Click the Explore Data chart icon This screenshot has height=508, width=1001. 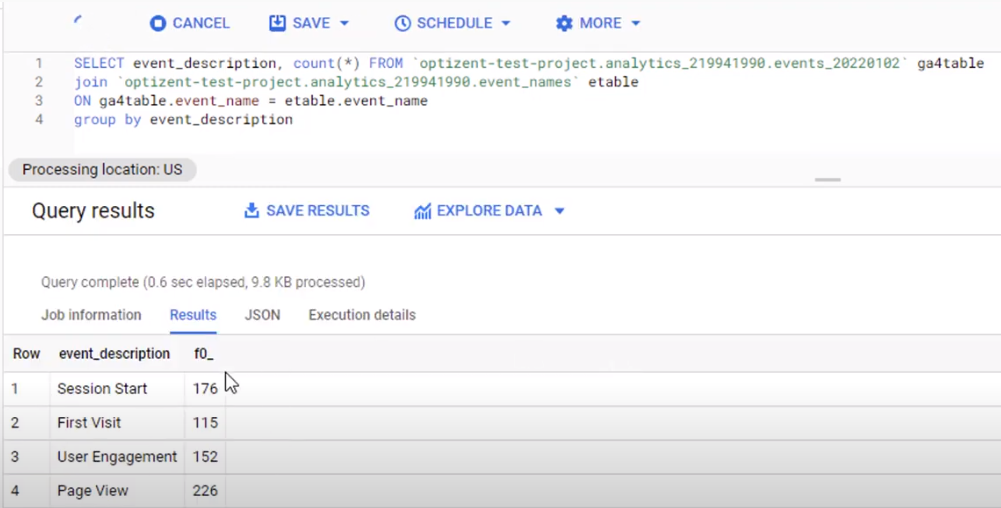tap(422, 211)
